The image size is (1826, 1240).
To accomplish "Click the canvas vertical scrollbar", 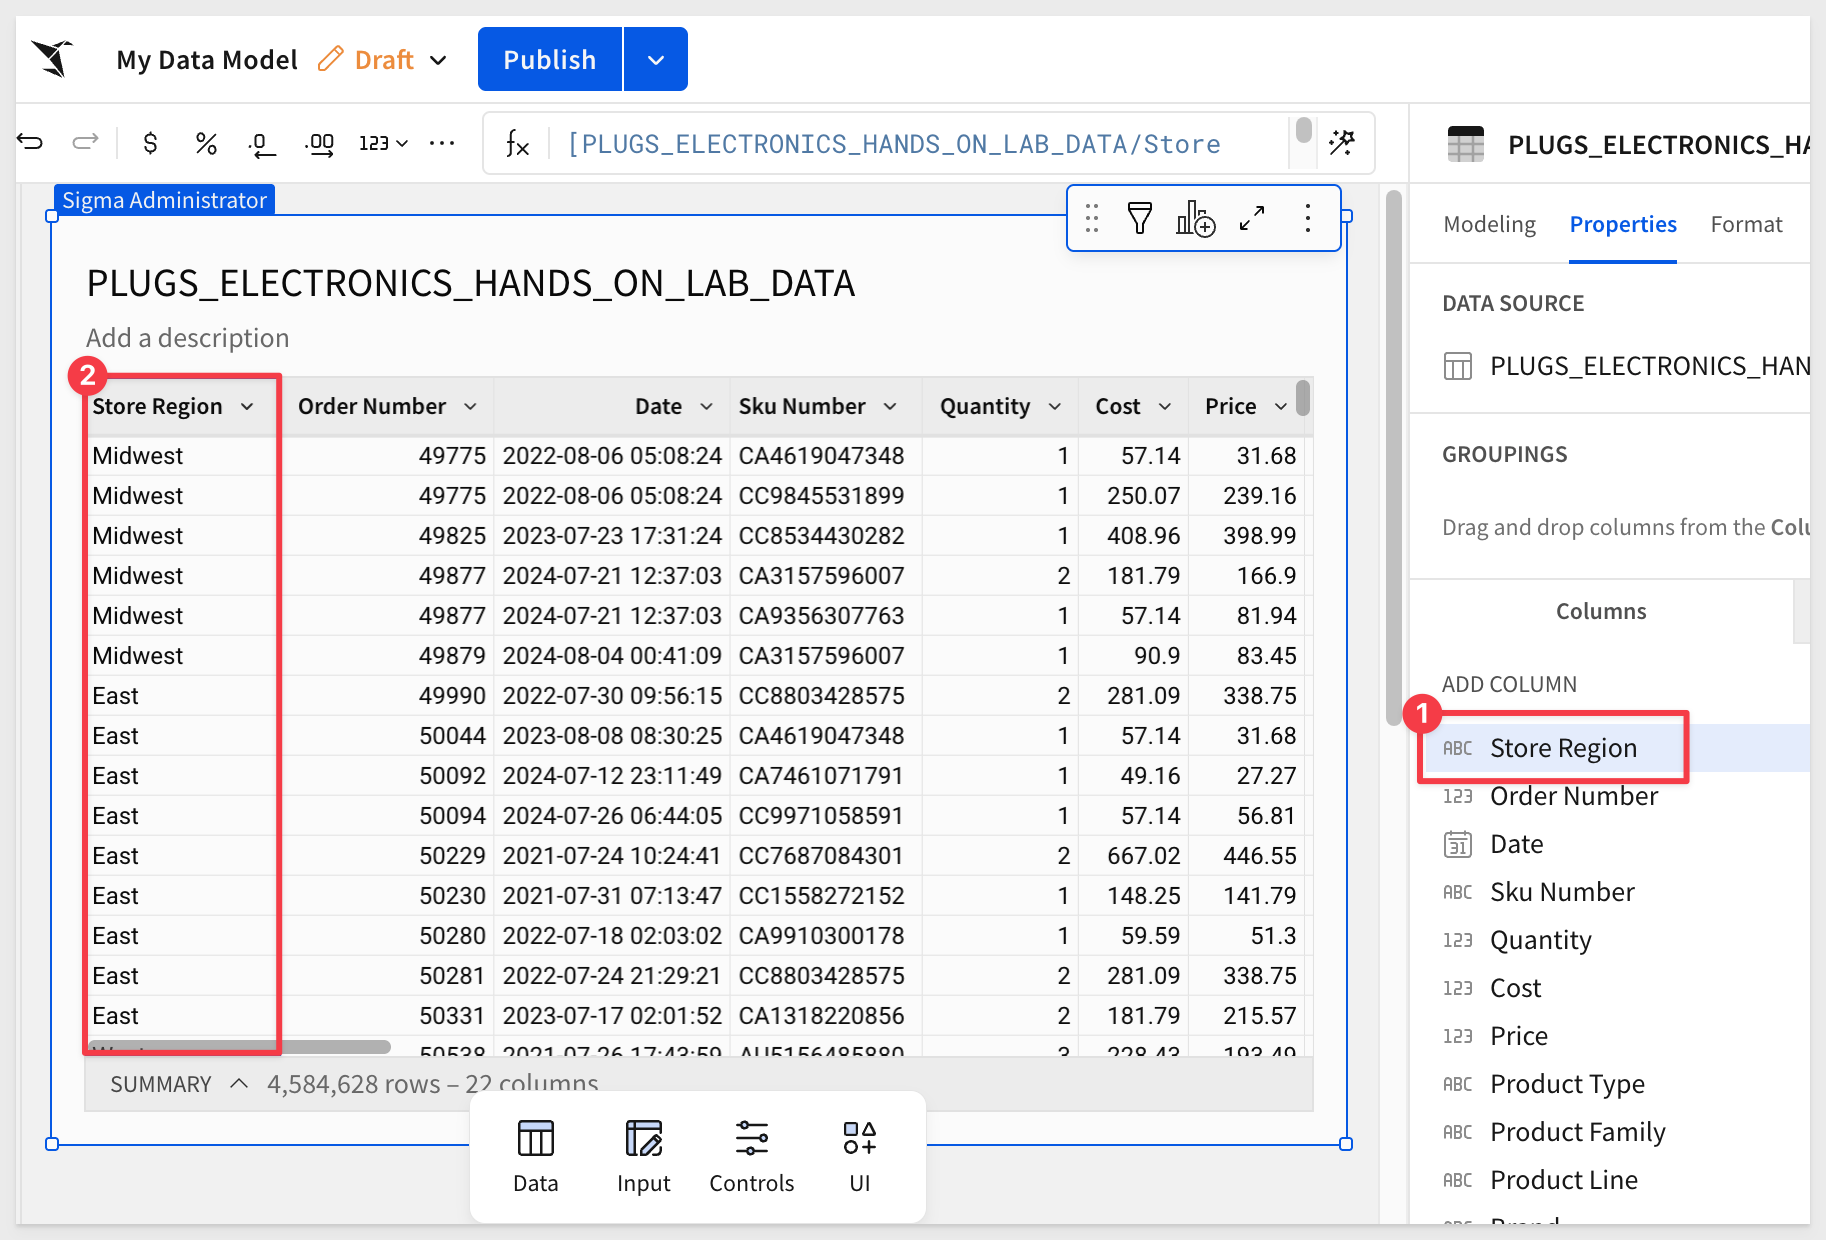I will 1393,458.
